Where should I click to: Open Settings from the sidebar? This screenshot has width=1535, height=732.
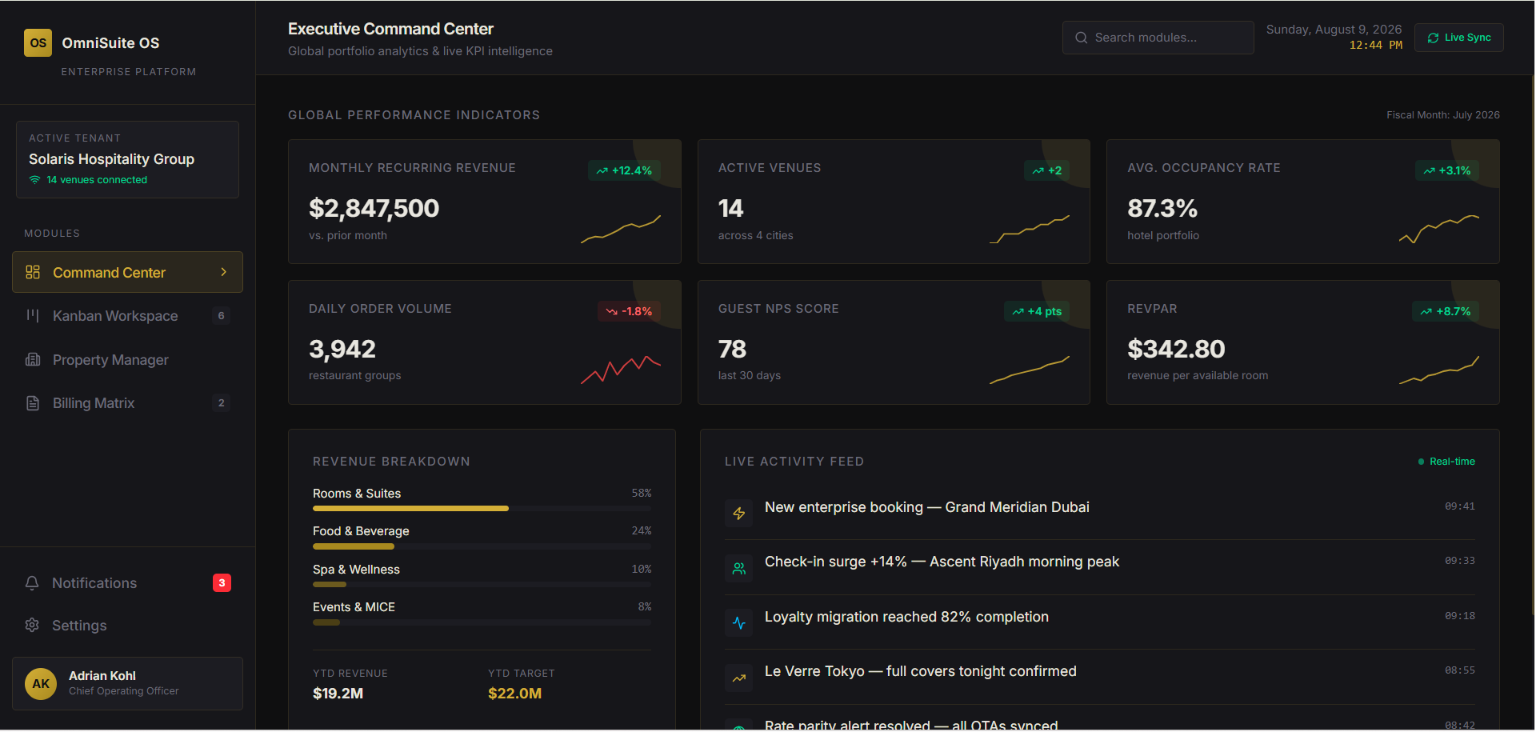[x=127, y=625]
